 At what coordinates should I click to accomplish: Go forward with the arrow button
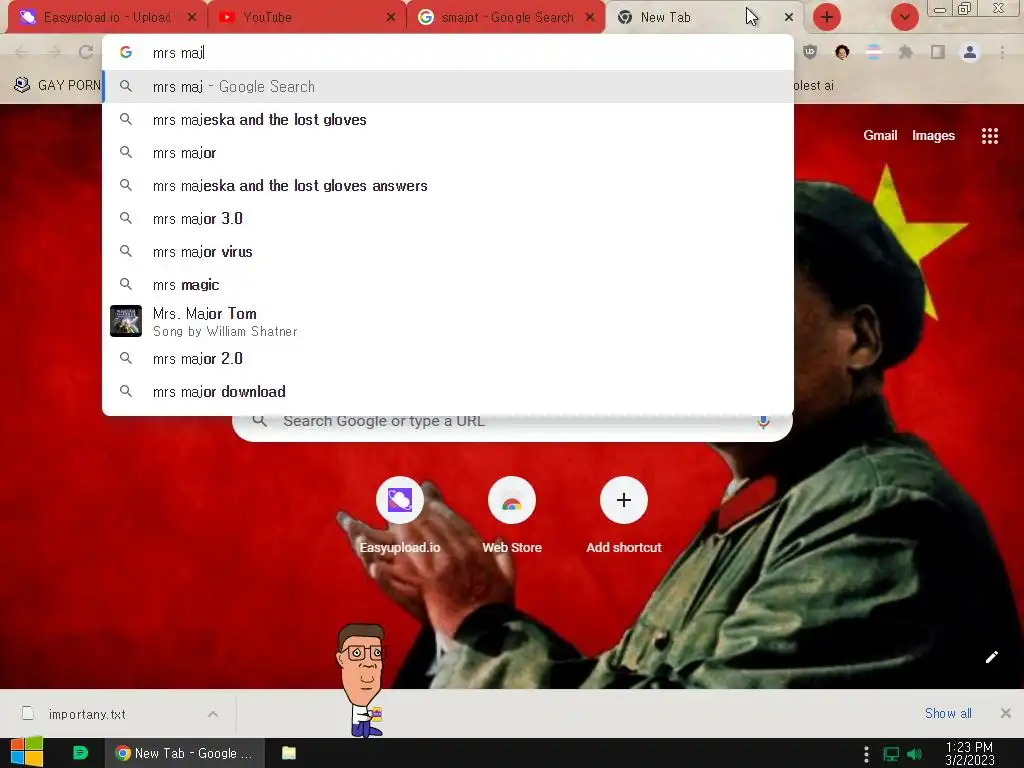tap(54, 52)
